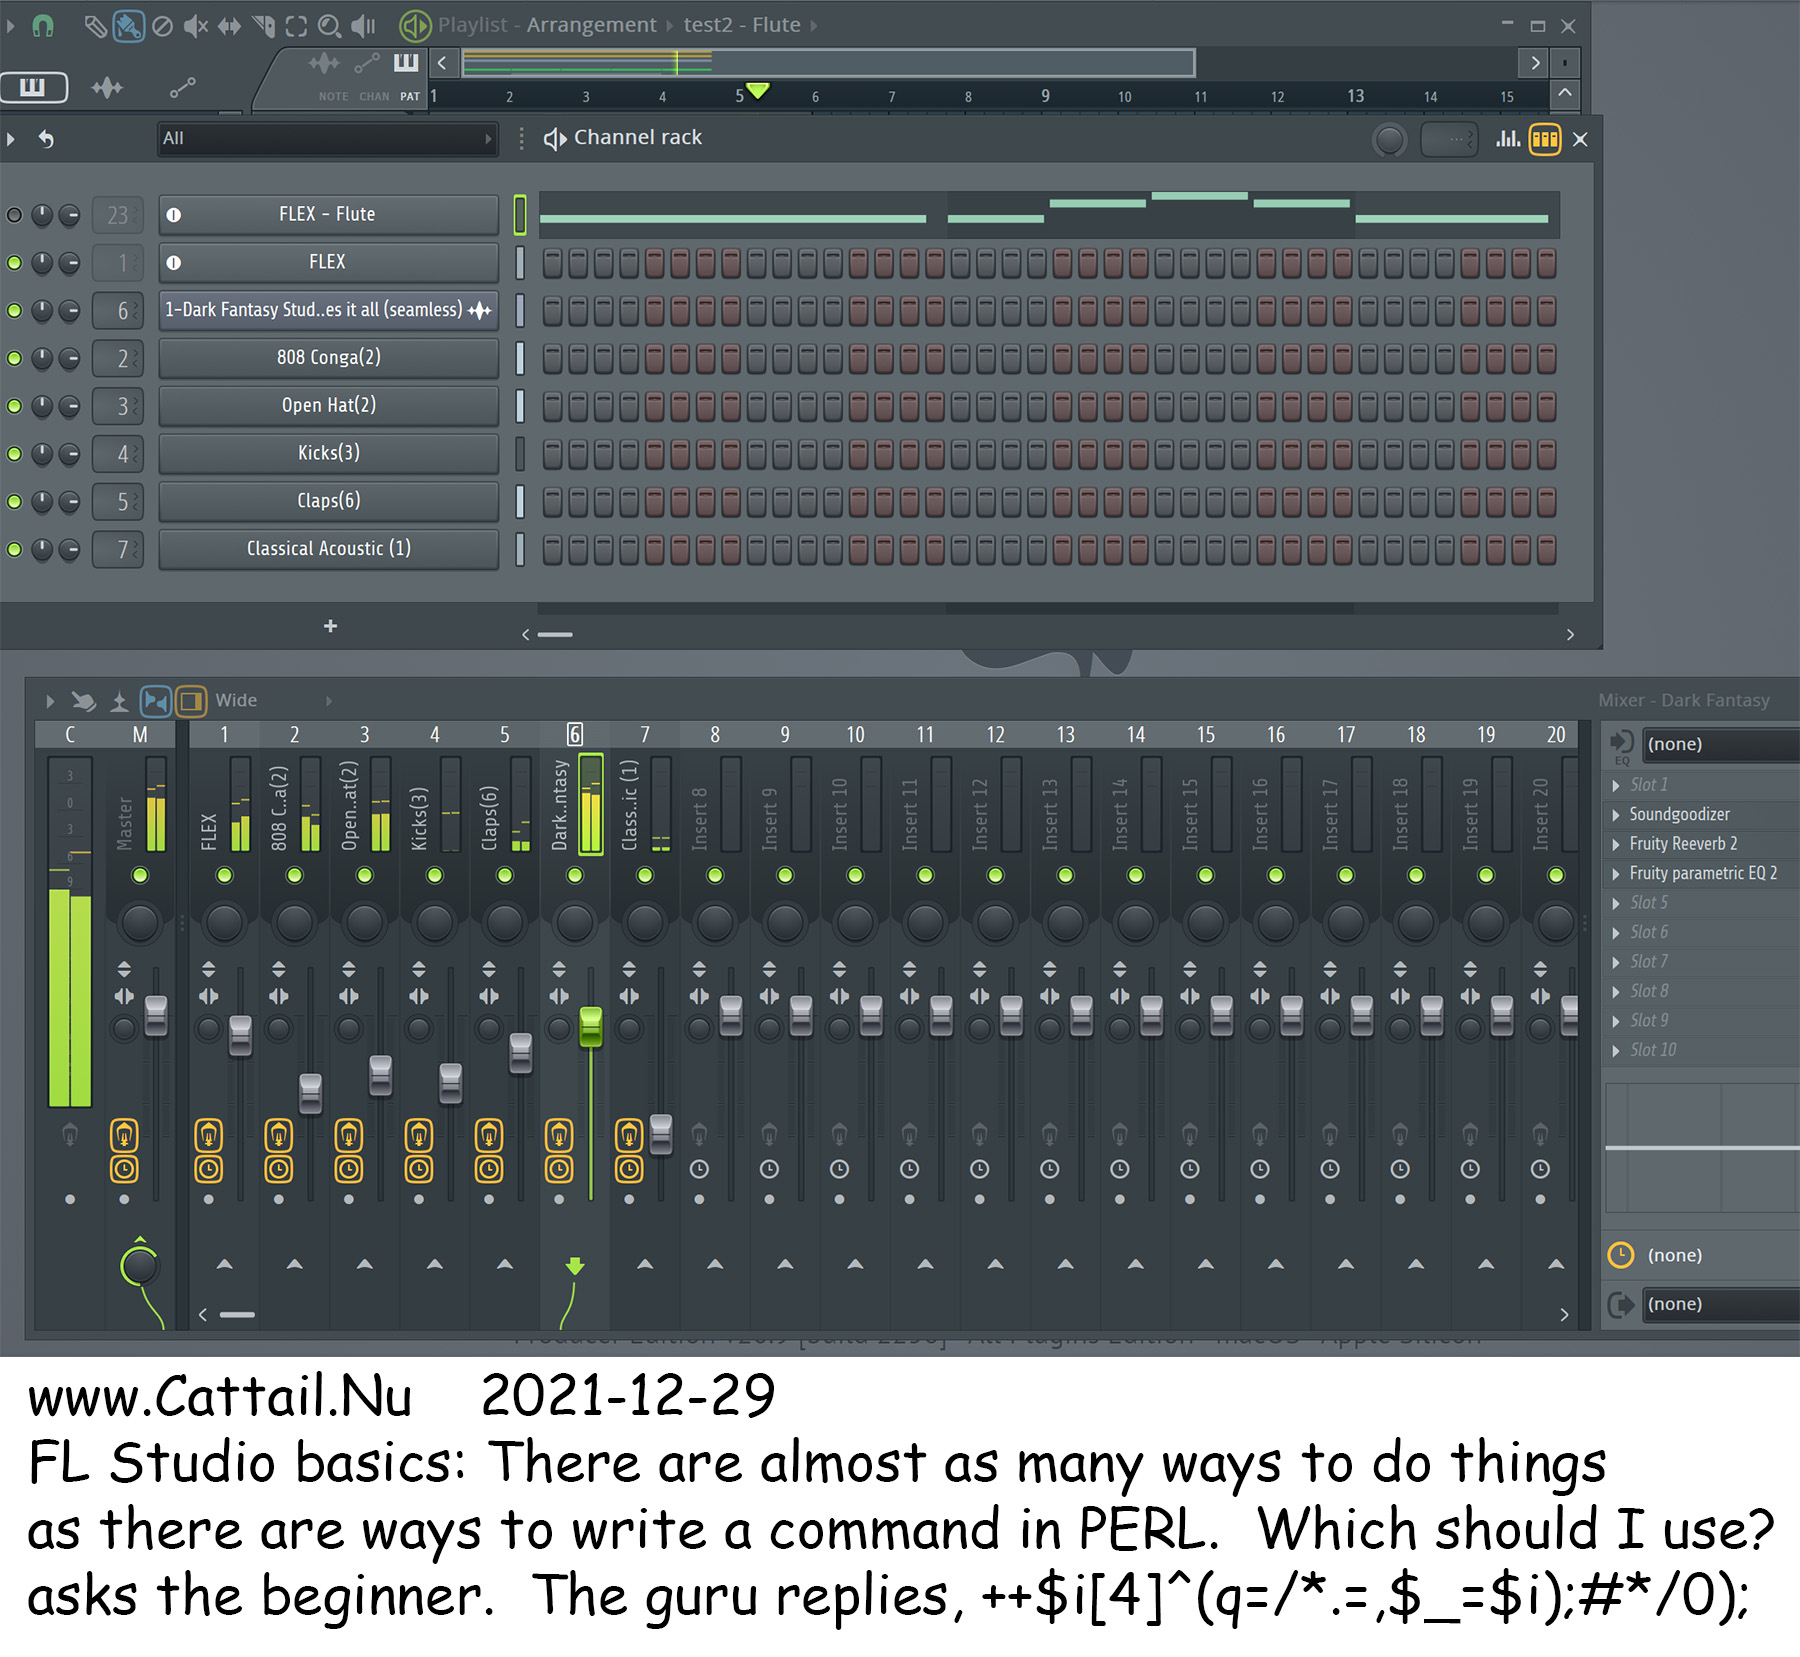
Task: Toggle graph editor bars icon in Channel rack
Action: coord(1508,139)
